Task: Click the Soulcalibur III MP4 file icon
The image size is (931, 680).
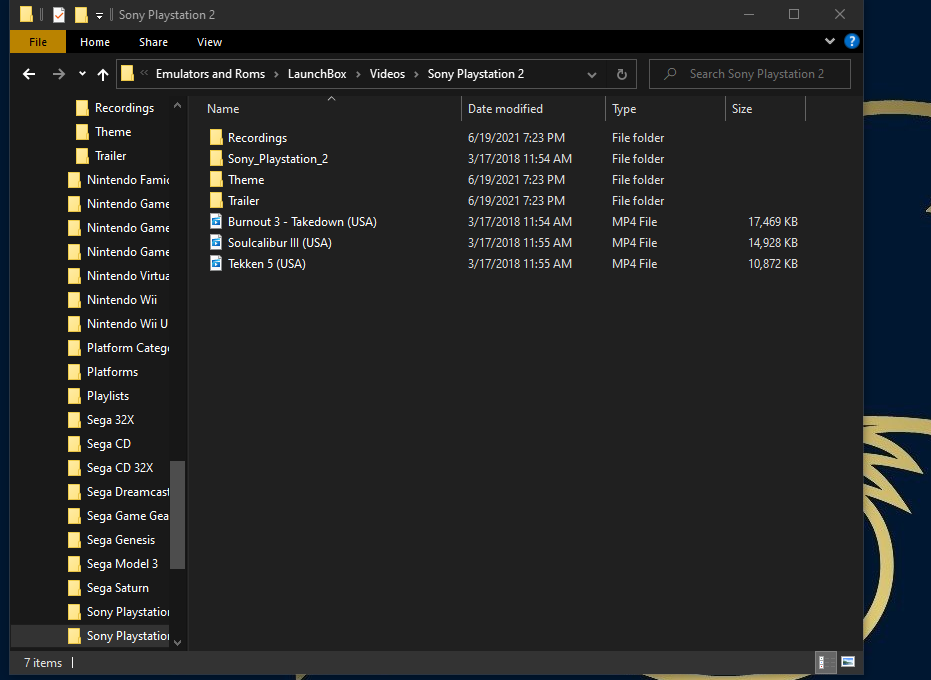Action: (x=216, y=242)
